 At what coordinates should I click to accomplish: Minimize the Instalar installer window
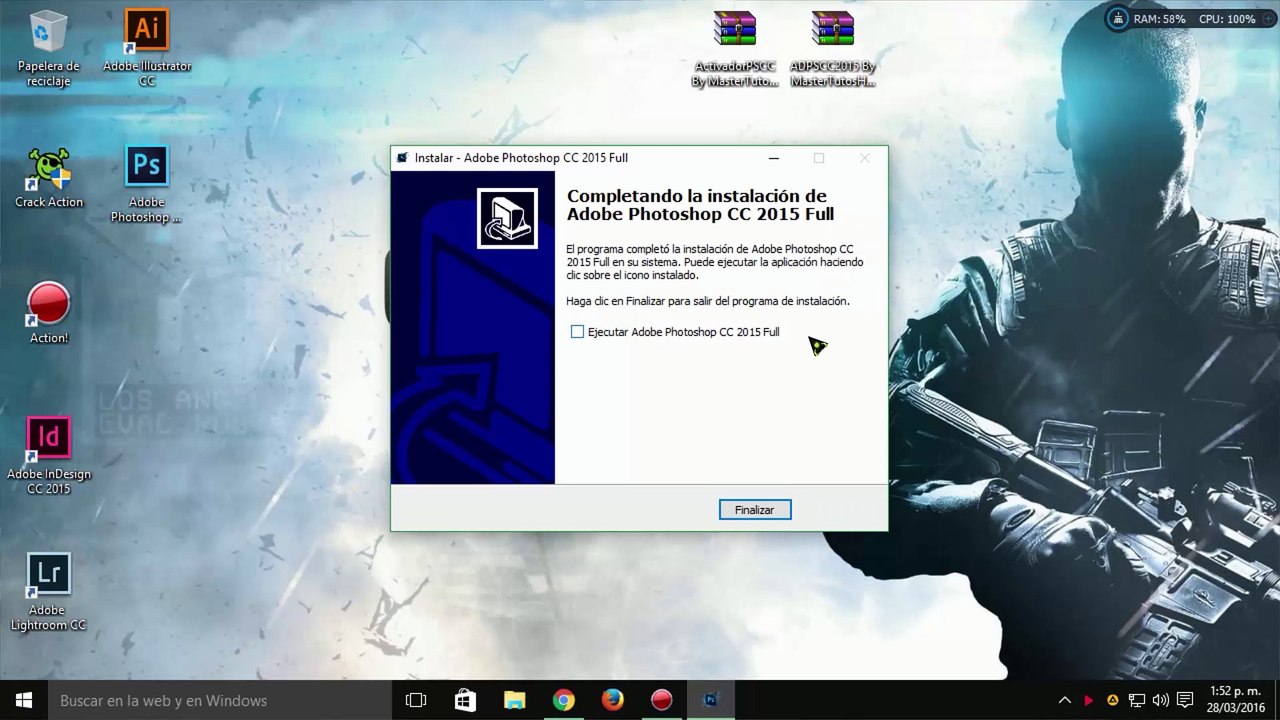point(774,158)
